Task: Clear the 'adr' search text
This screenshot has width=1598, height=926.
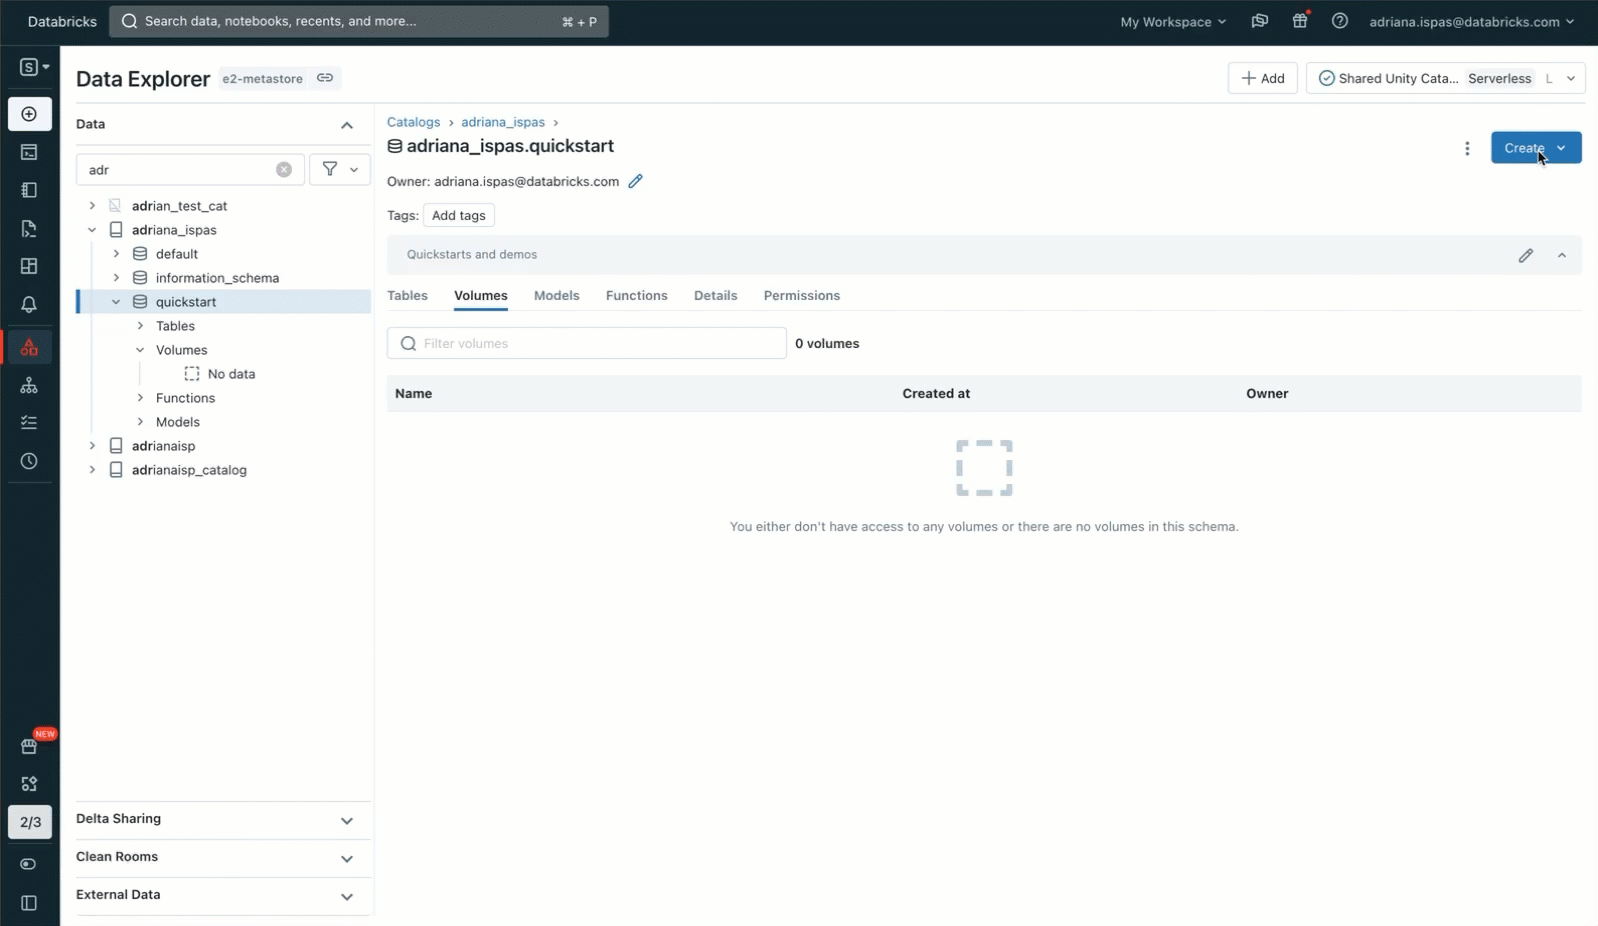Action: coord(284,170)
